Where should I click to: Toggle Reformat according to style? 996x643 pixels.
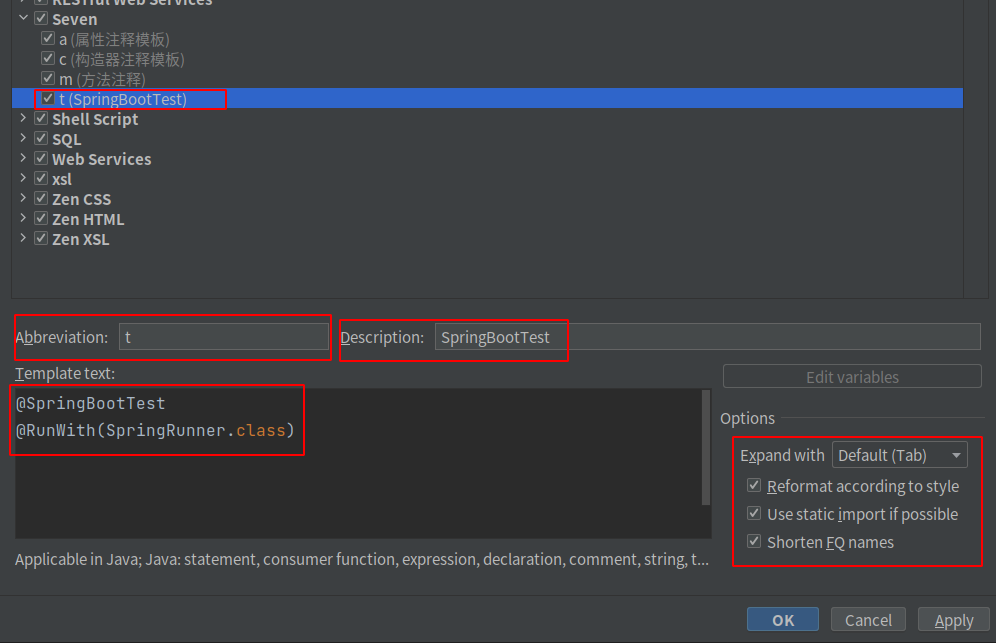754,485
